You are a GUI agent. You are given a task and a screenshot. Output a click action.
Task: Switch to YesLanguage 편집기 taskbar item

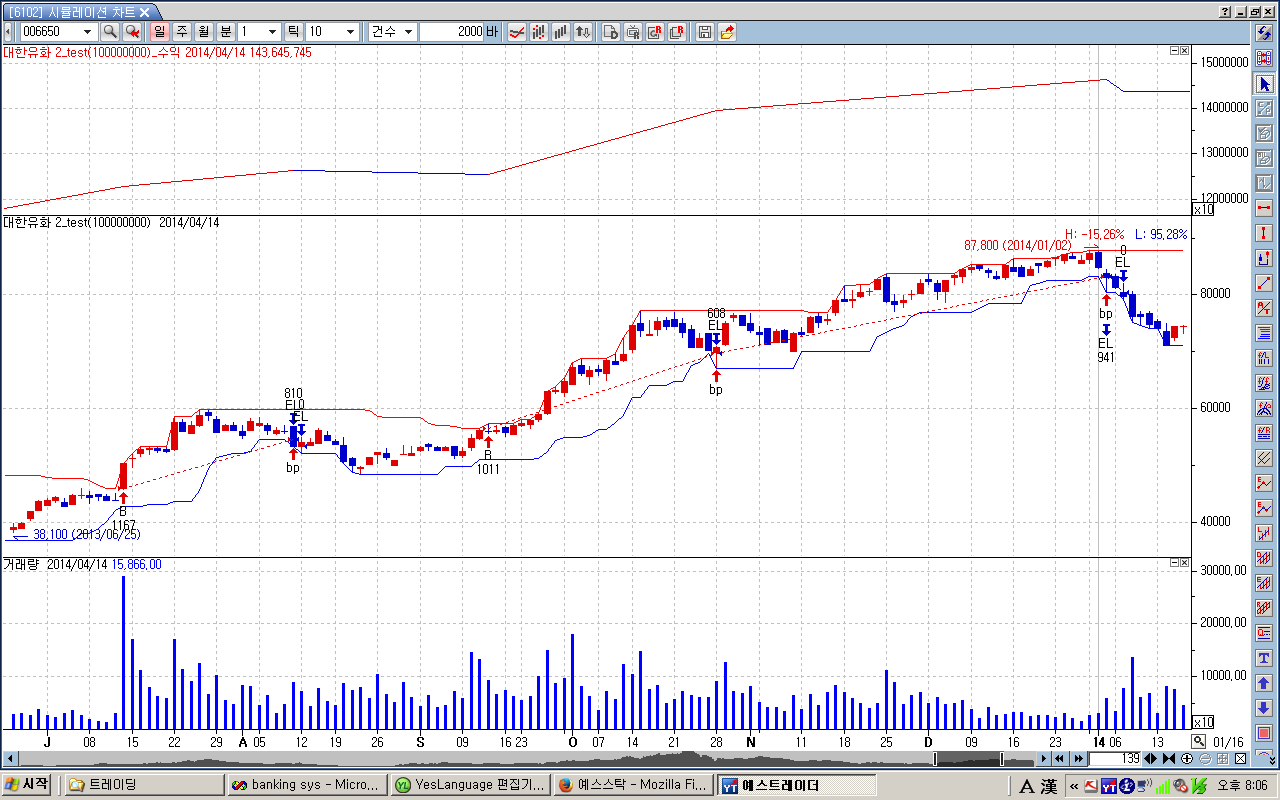pyautogui.click(x=470, y=785)
